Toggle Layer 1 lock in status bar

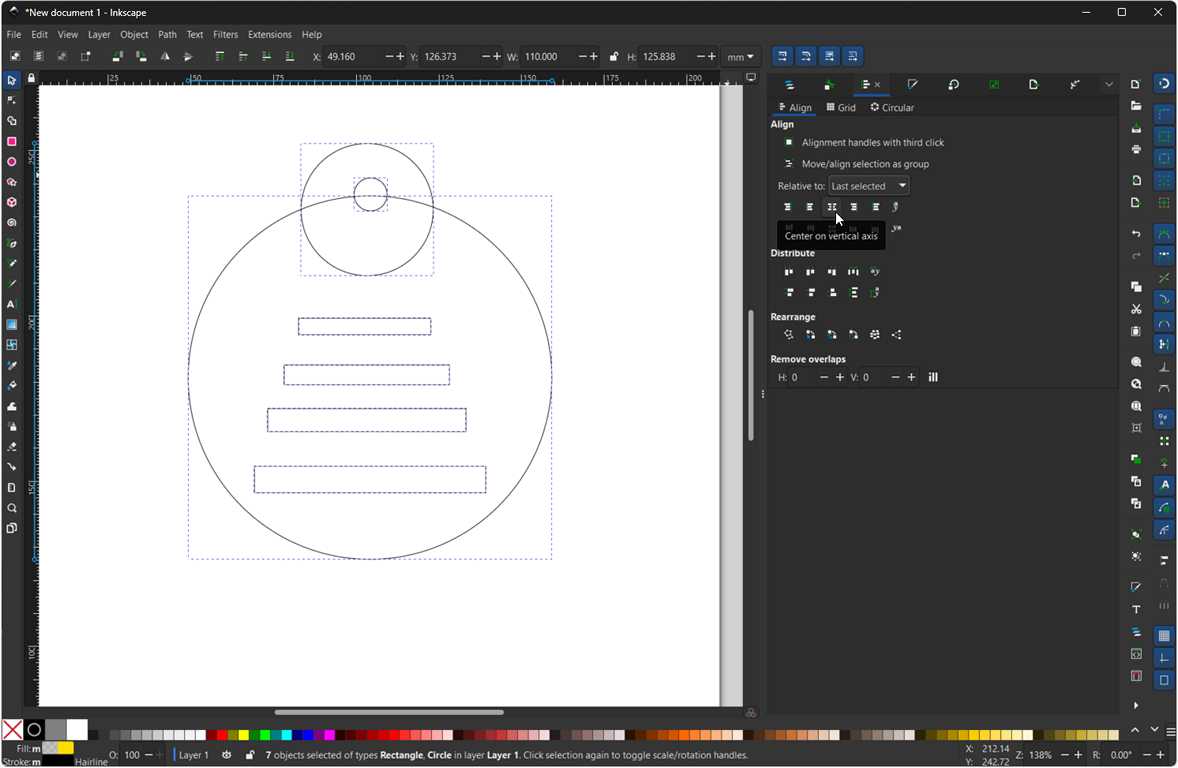[x=249, y=754]
